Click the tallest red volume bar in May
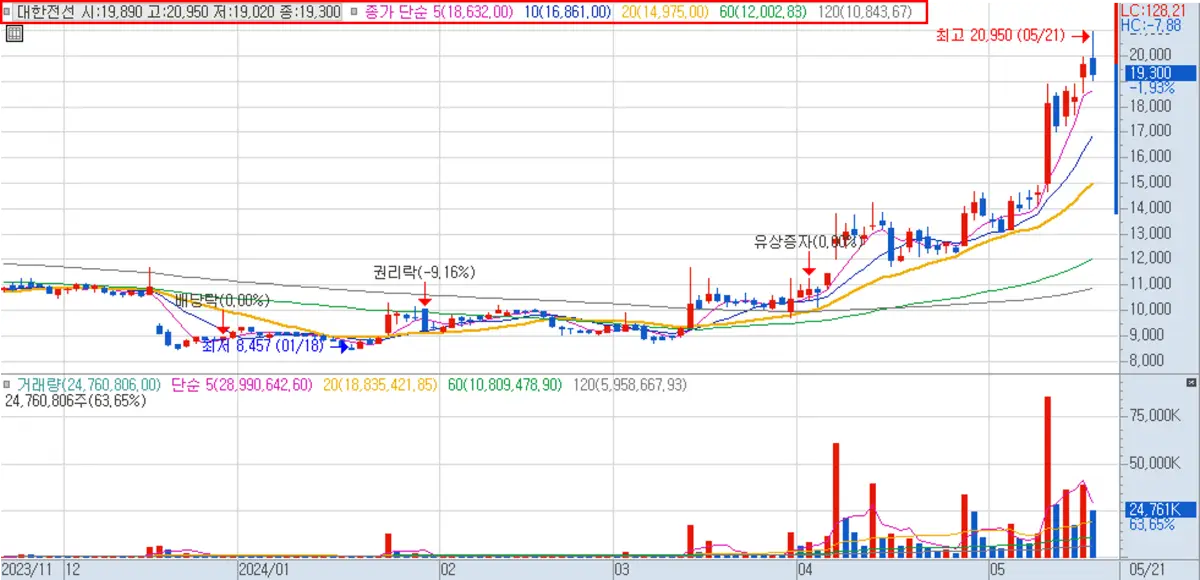This screenshot has width=1200, height=580. 1048,477
